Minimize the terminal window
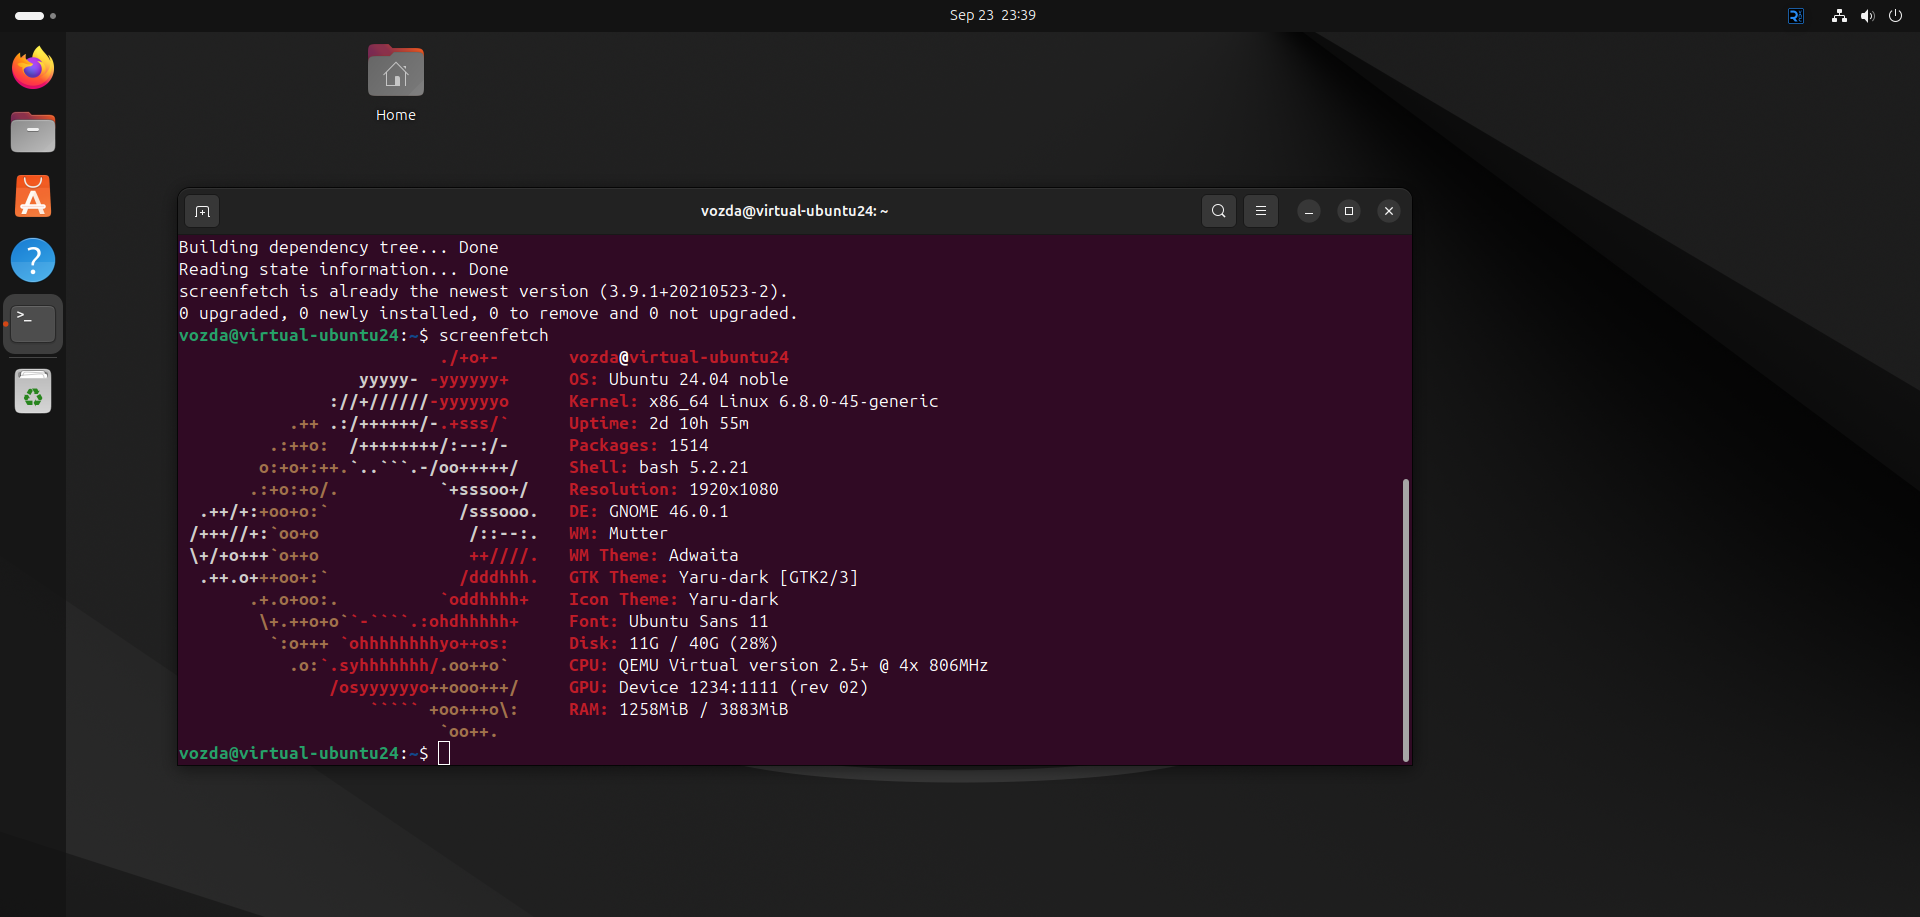 [x=1309, y=211]
